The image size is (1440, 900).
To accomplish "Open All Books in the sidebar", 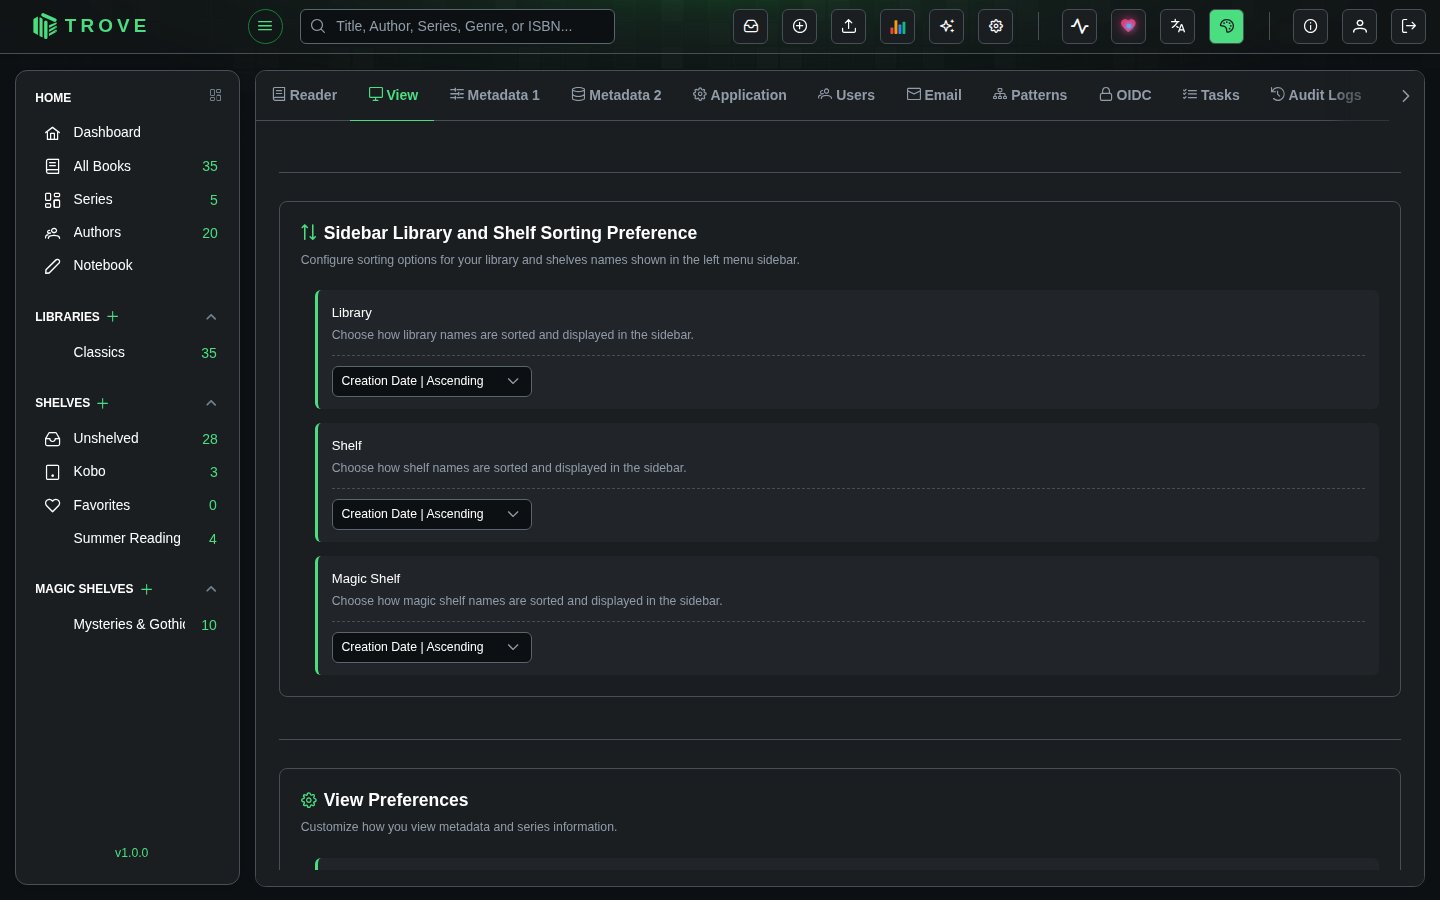I will tap(127, 166).
